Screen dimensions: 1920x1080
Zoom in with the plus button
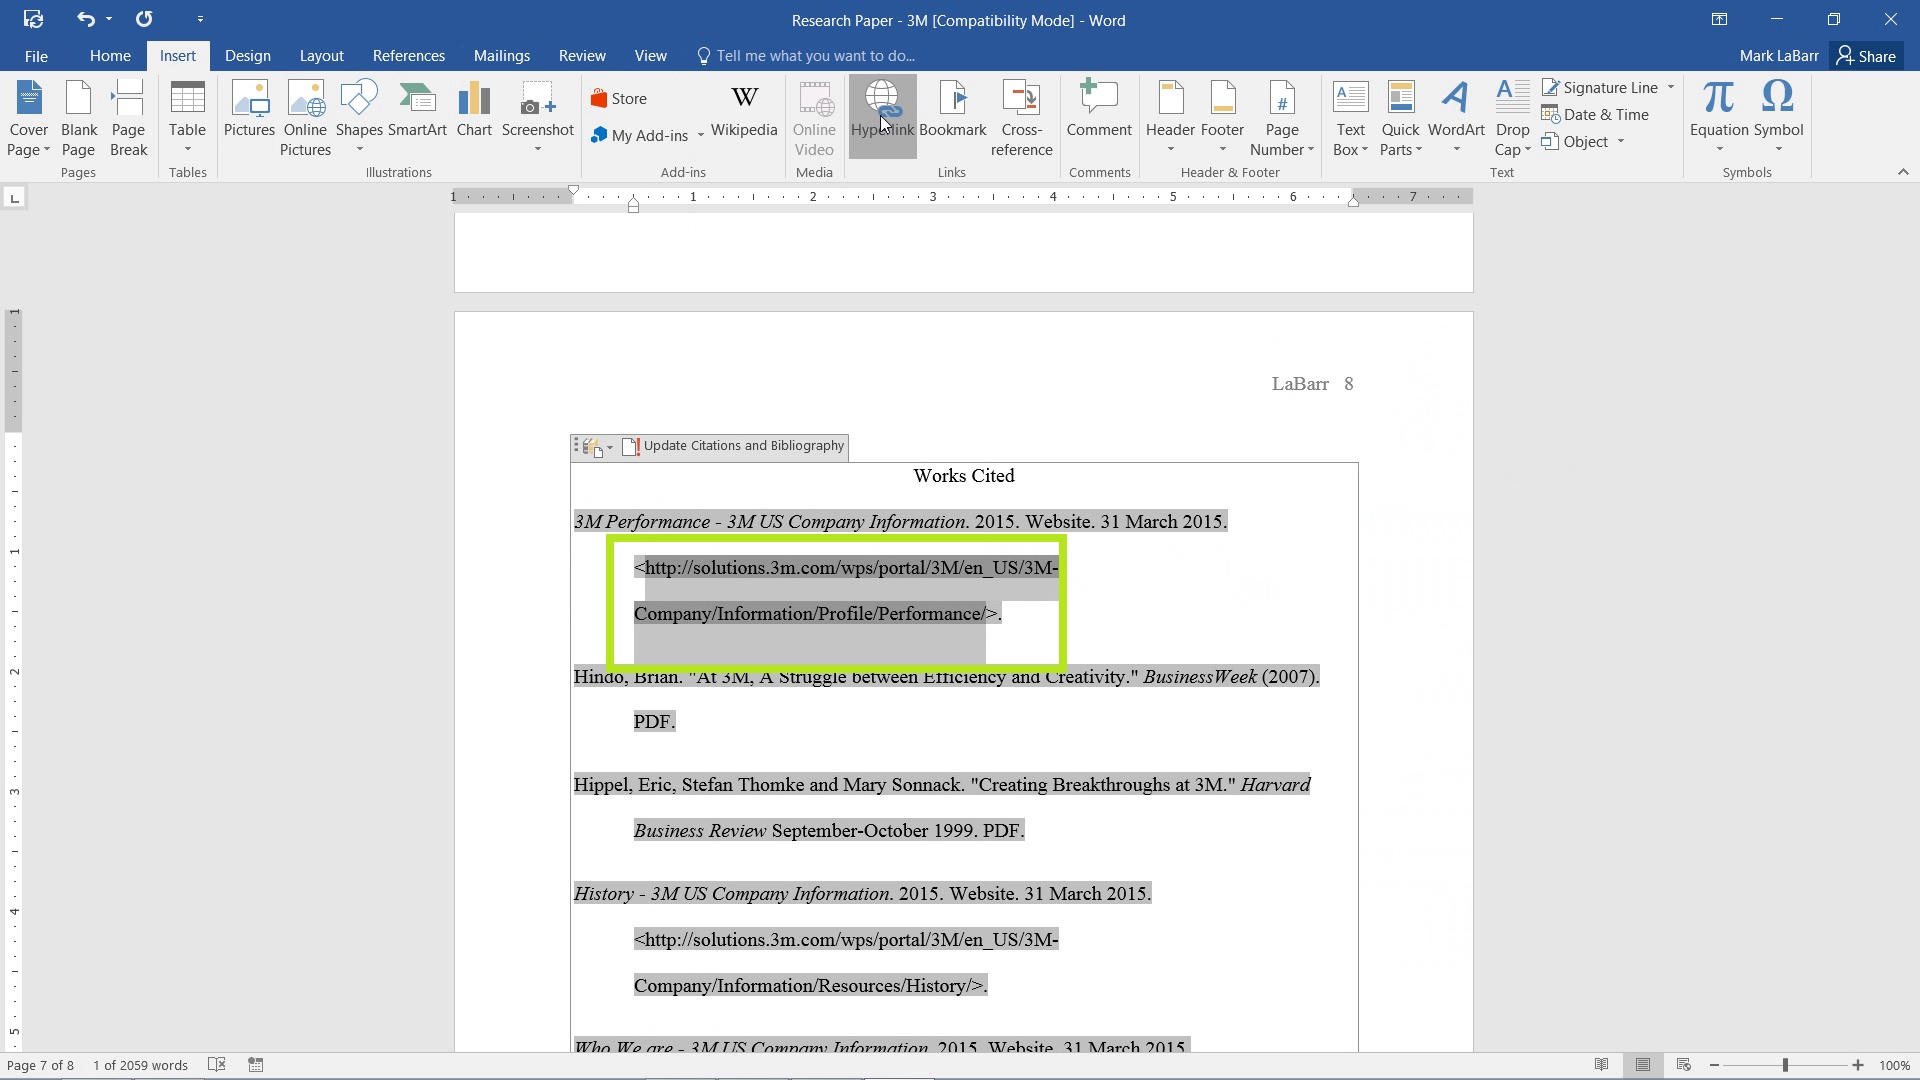1858,1065
